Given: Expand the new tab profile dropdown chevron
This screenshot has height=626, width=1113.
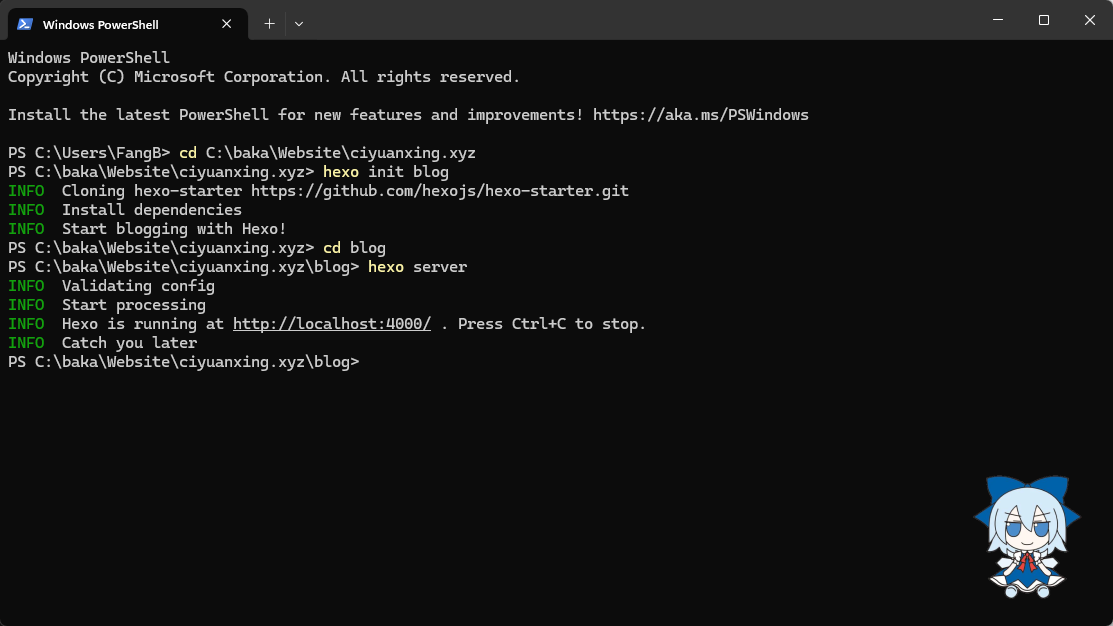Looking at the screenshot, I should click(x=299, y=23).
